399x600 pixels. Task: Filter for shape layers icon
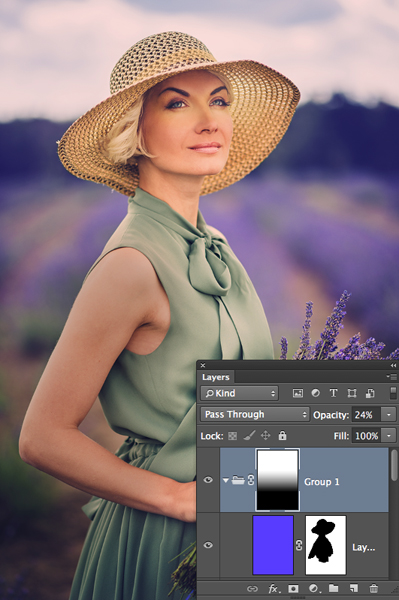click(352, 393)
